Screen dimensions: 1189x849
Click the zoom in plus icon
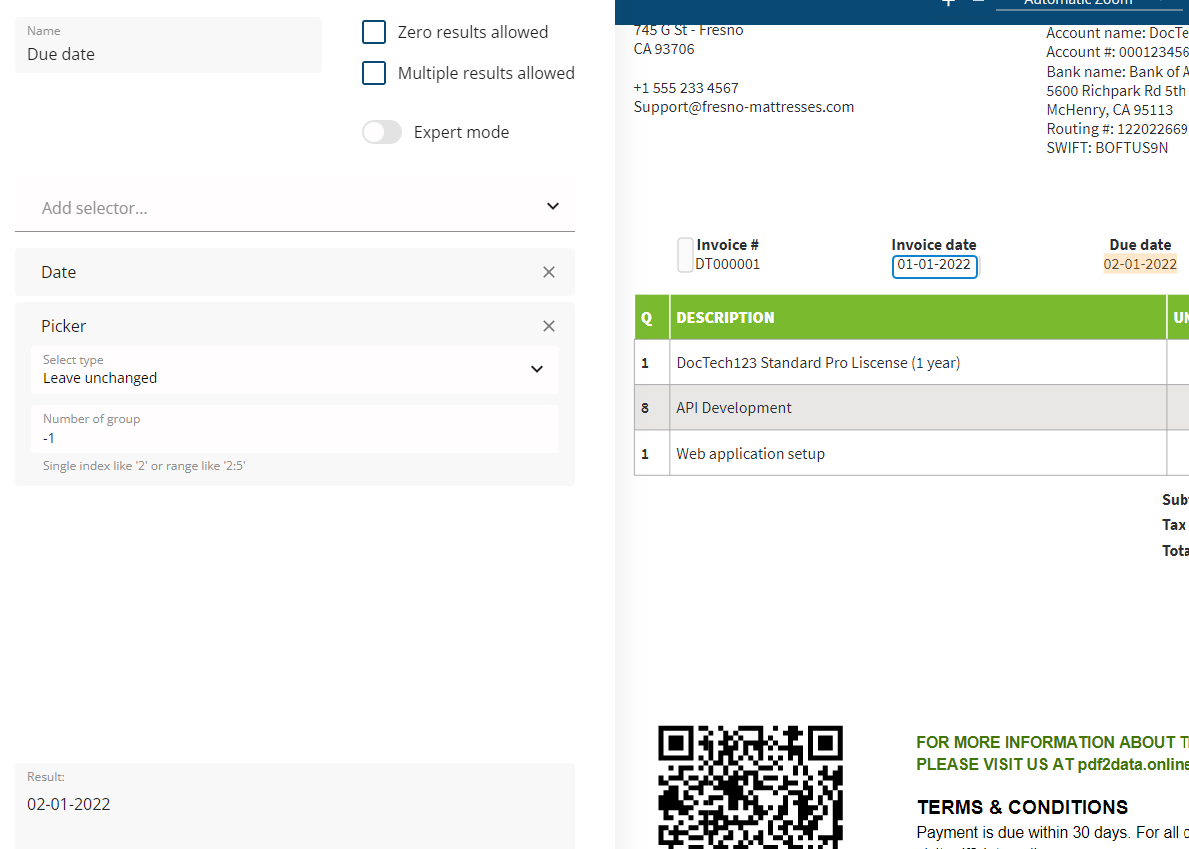(948, 3)
